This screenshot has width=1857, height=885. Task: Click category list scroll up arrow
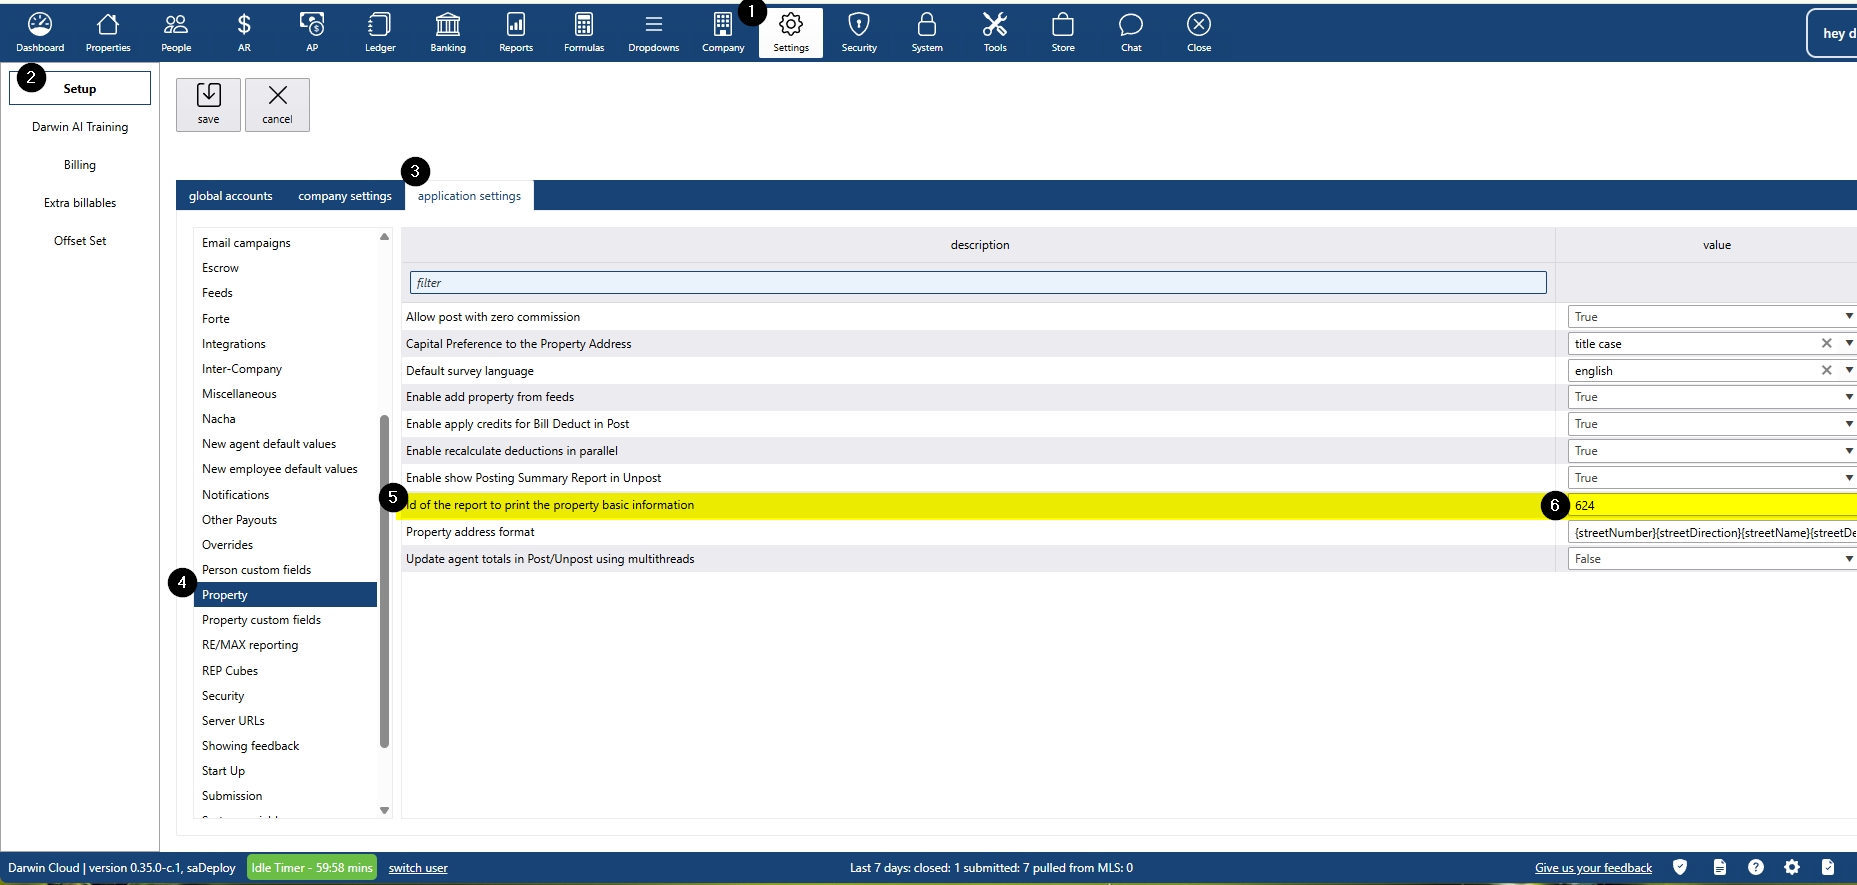[384, 237]
